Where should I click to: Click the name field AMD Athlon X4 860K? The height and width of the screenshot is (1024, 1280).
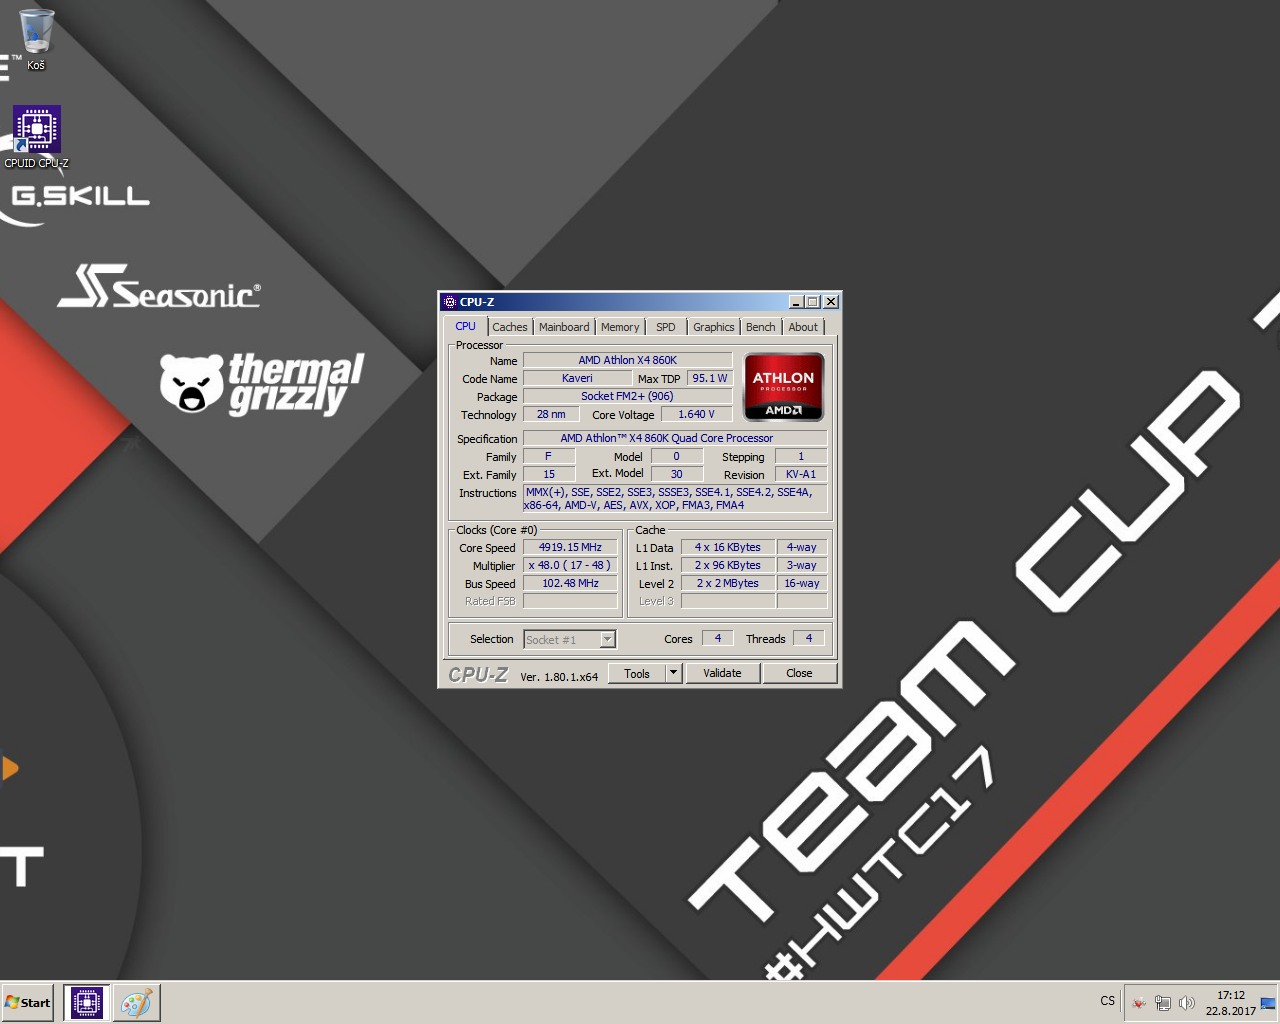(628, 360)
